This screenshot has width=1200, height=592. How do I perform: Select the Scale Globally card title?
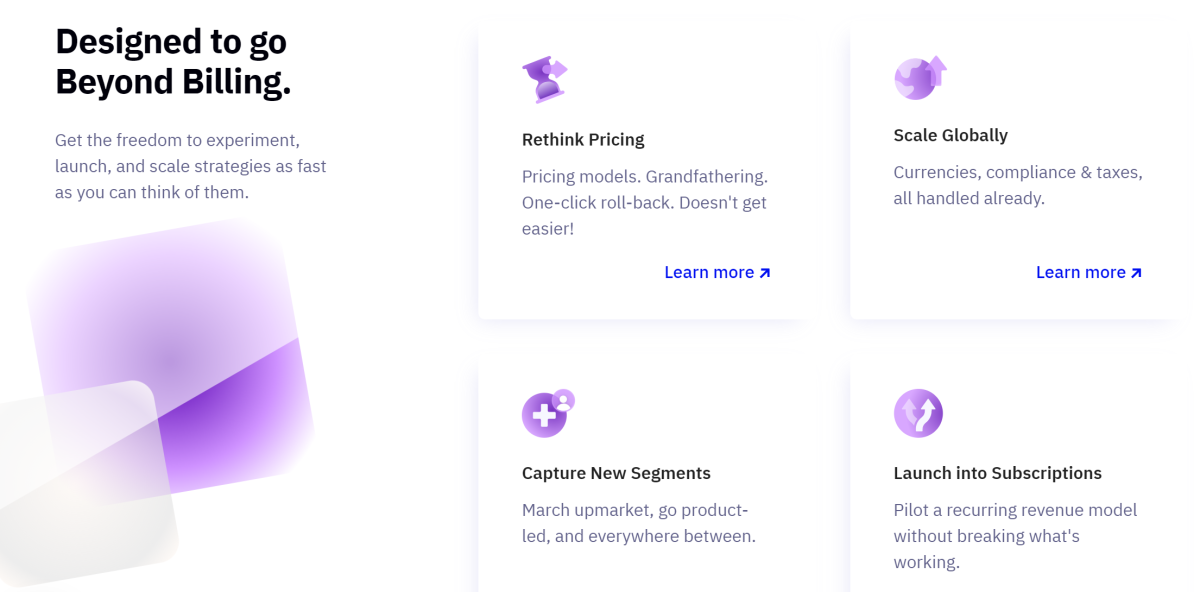pos(951,135)
